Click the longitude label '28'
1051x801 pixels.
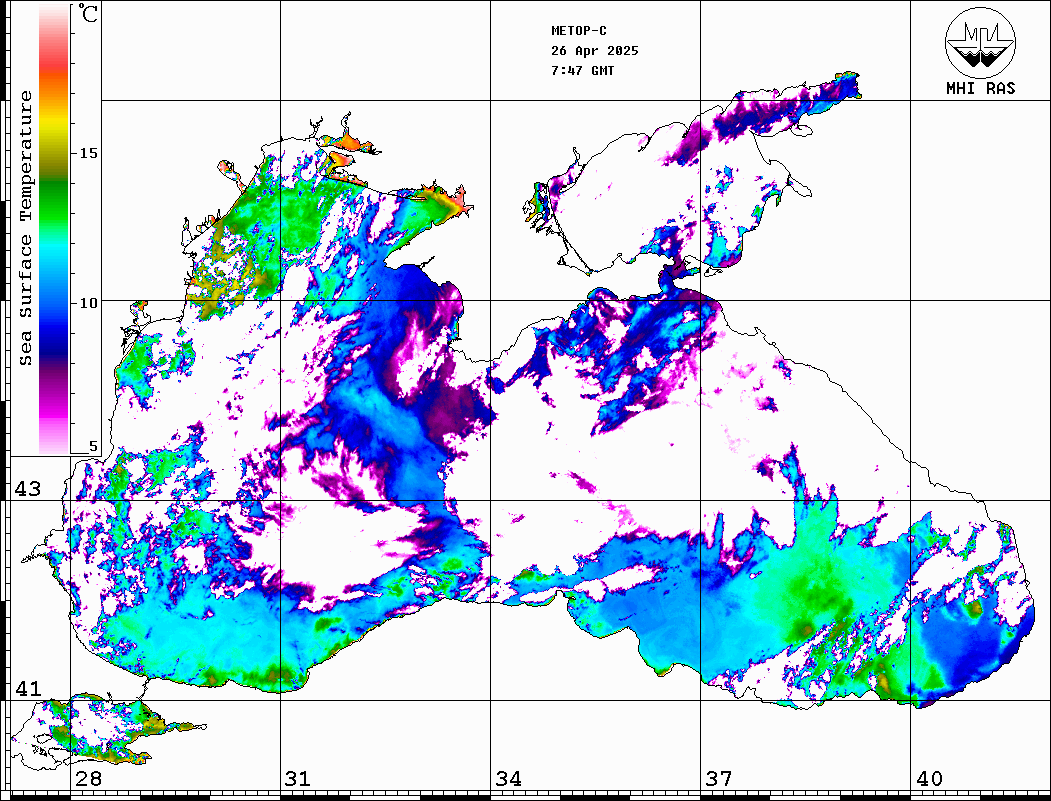88,779
